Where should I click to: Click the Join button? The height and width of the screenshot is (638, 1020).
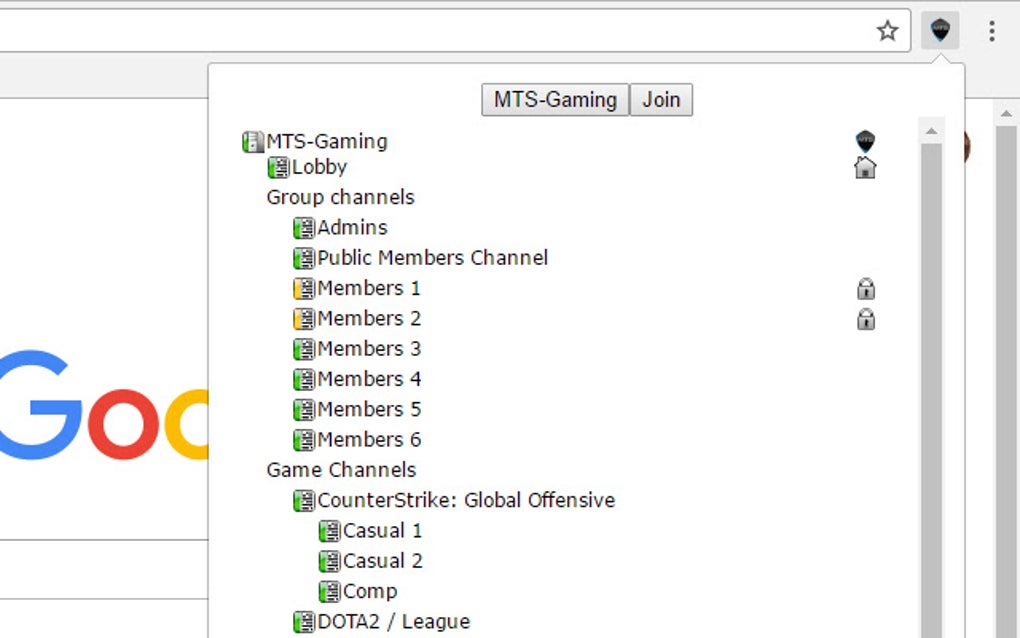click(661, 99)
